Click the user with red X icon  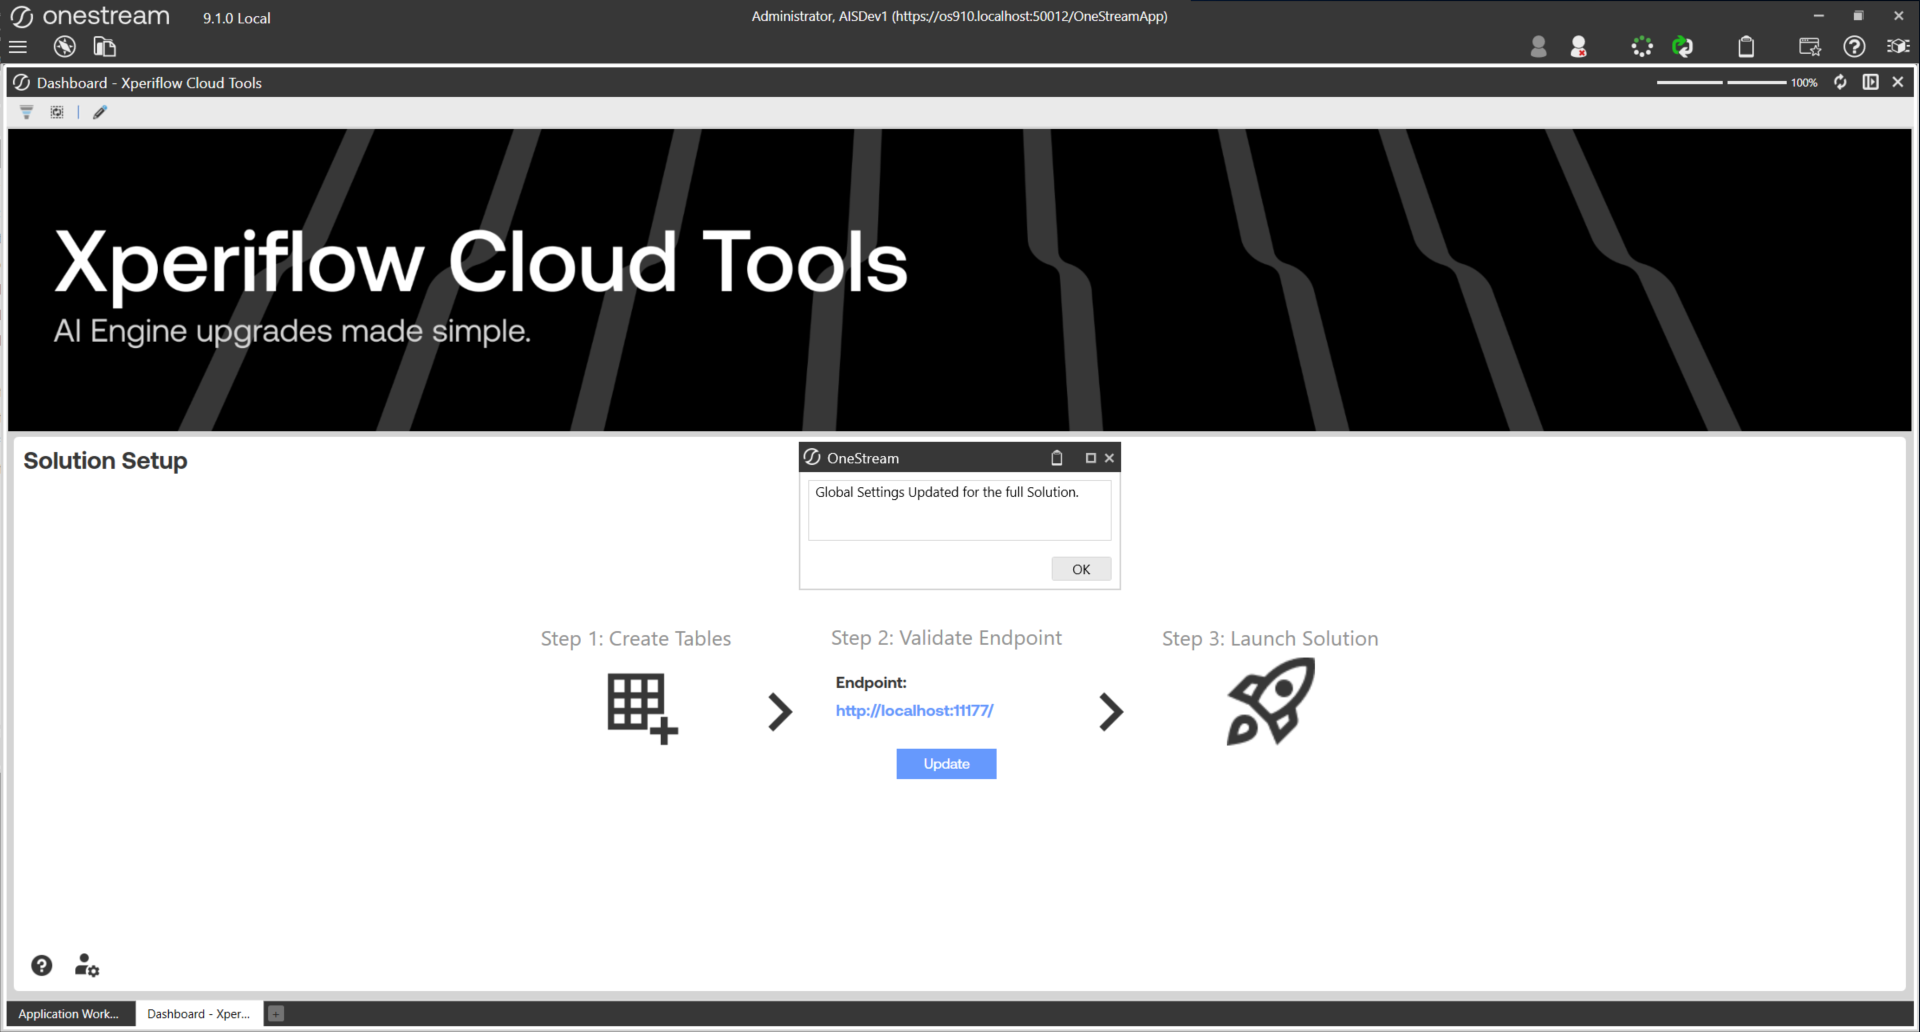pyautogui.click(x=1579, y=47)
